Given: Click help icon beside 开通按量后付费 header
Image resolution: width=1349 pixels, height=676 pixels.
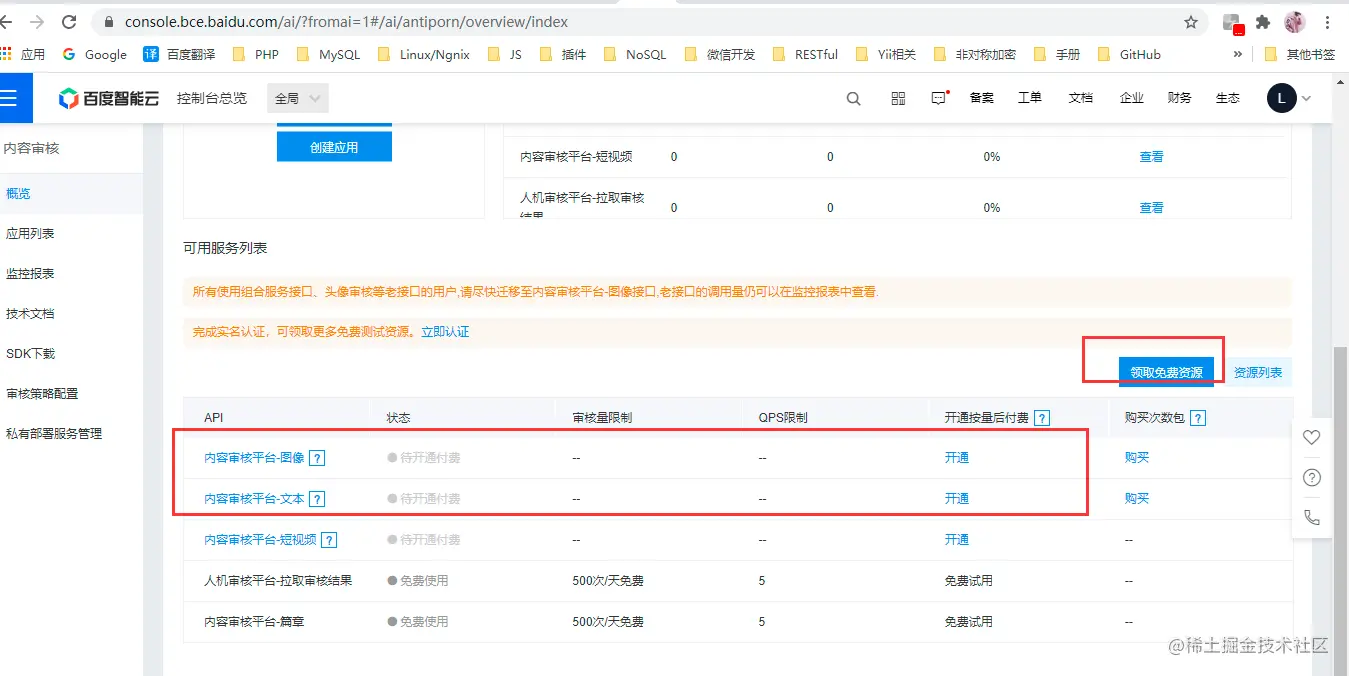Looking at the screenshot, I should coord(1042,418).
